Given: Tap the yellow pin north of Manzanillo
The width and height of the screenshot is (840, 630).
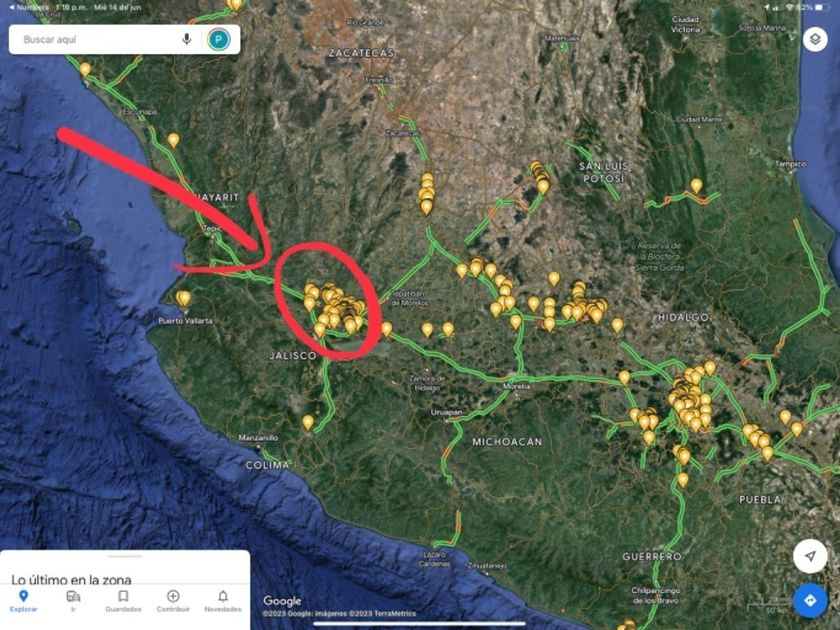Looking at the screenshot, I should pyautogui.click(x=308, y=422).
